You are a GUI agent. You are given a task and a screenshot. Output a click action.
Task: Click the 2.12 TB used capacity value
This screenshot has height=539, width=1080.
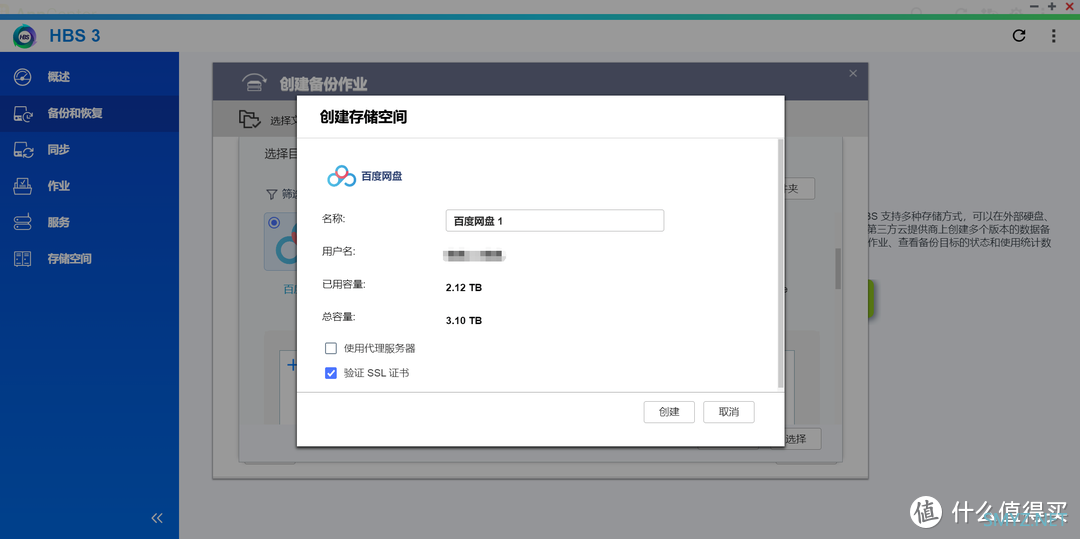pos(464,288)
